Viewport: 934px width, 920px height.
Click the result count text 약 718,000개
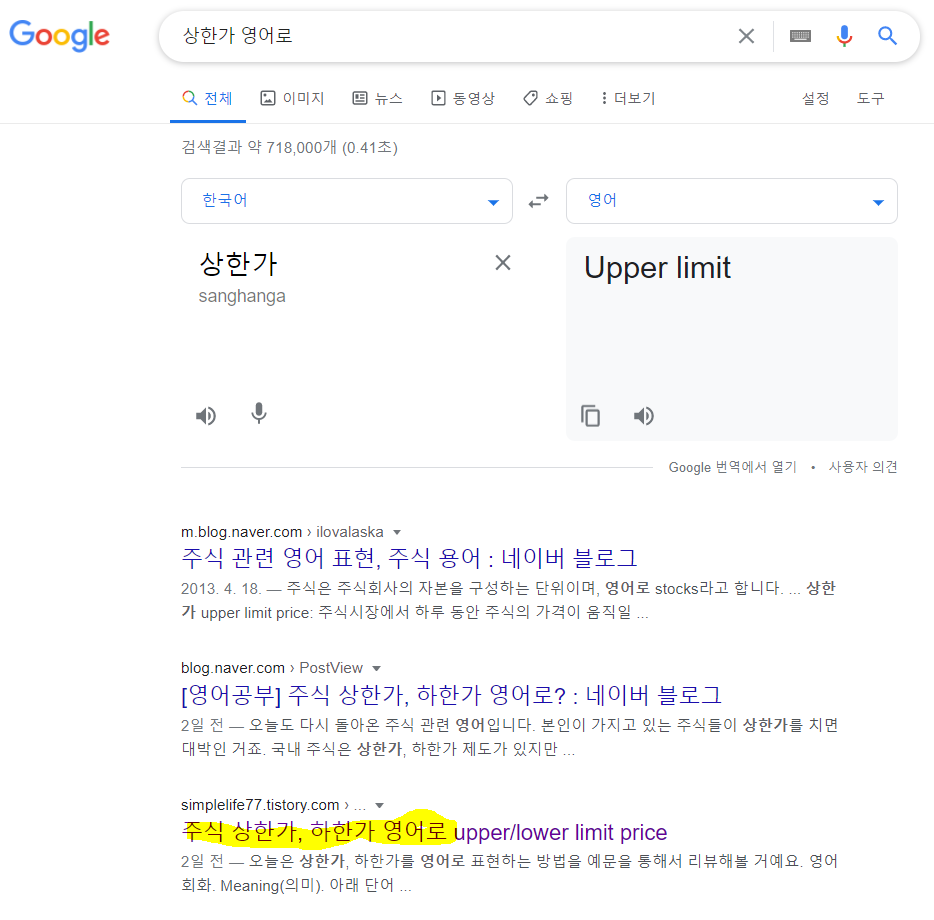pos(292,147)
